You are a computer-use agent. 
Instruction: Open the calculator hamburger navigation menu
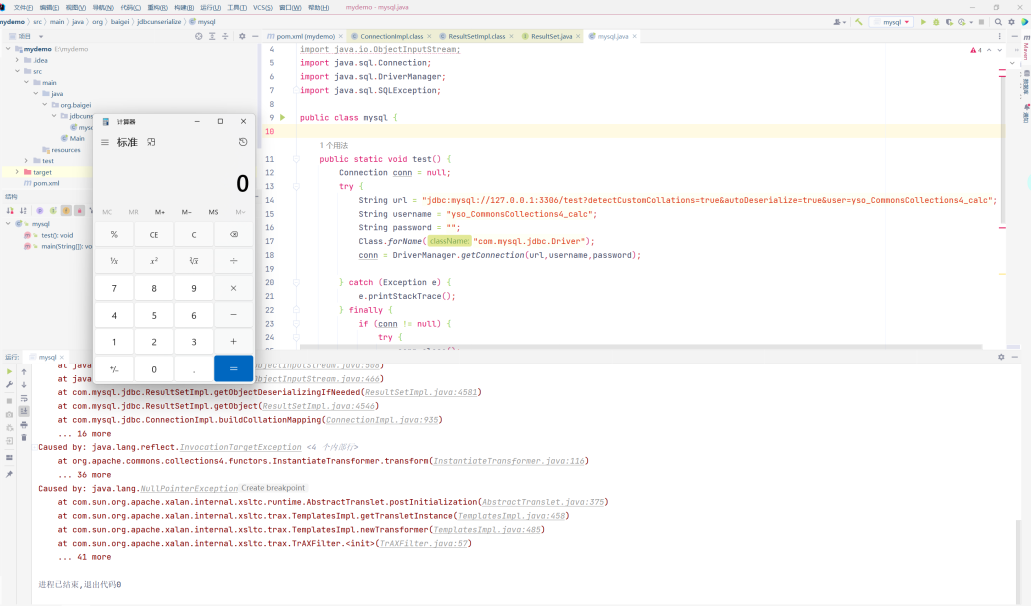[x=105, y=142]
